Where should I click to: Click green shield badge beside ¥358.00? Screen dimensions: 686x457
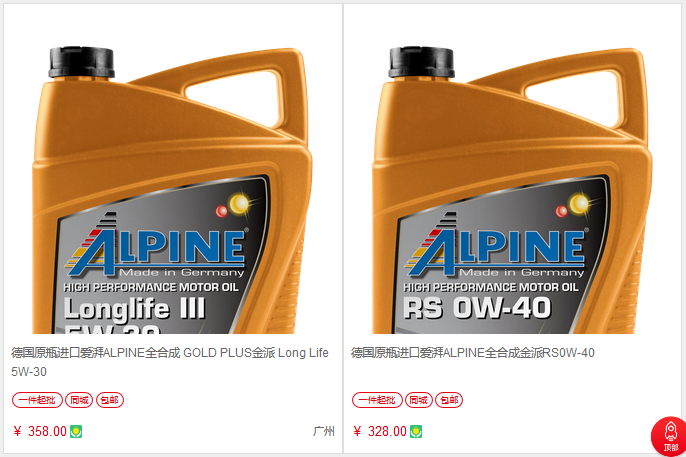(x=76, y=432)
